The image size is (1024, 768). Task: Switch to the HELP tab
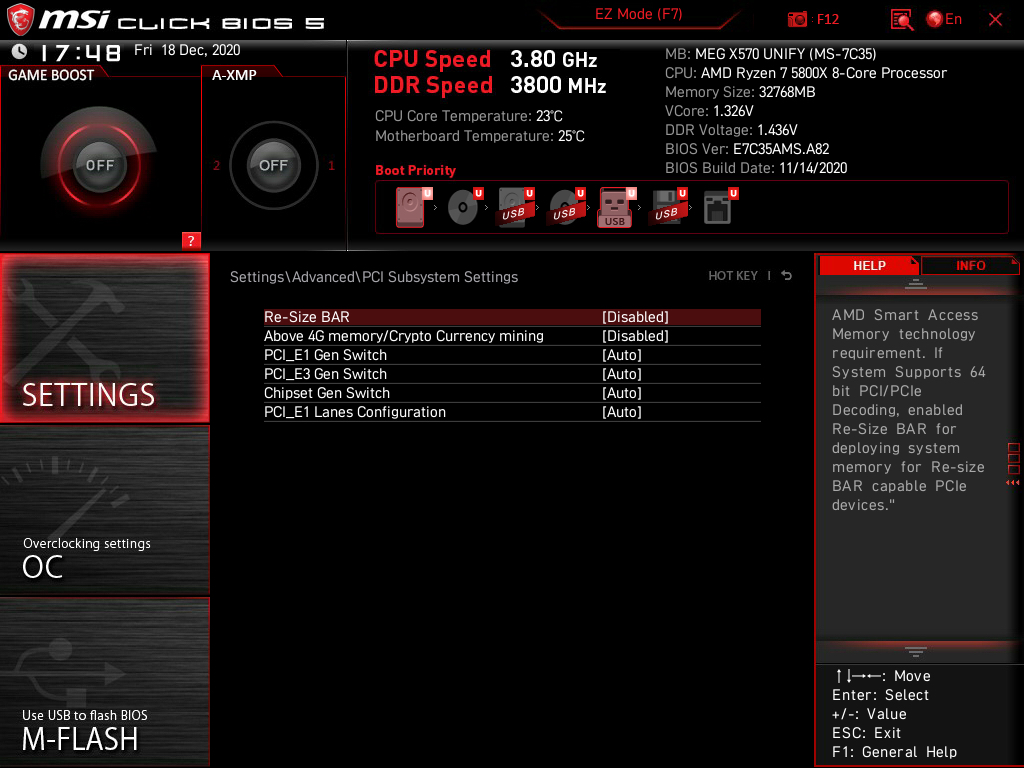point(869,265)
